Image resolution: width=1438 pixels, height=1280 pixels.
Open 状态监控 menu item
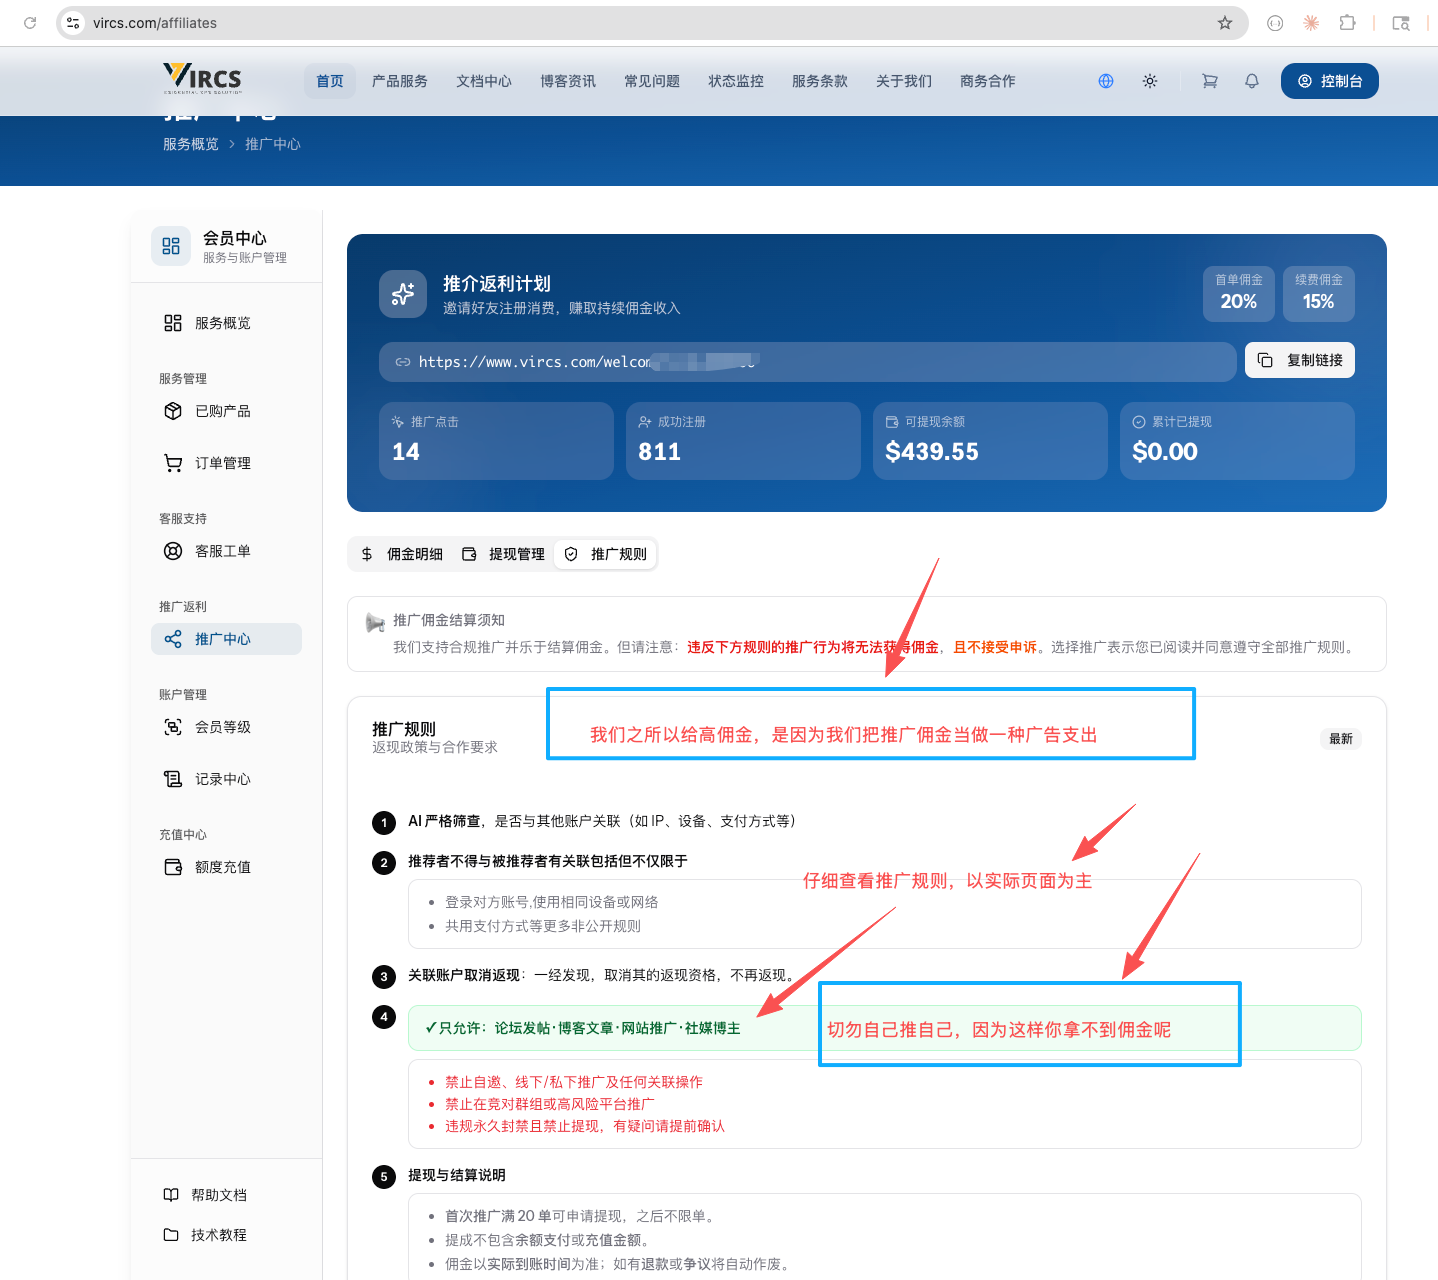[x=736, y=81]
